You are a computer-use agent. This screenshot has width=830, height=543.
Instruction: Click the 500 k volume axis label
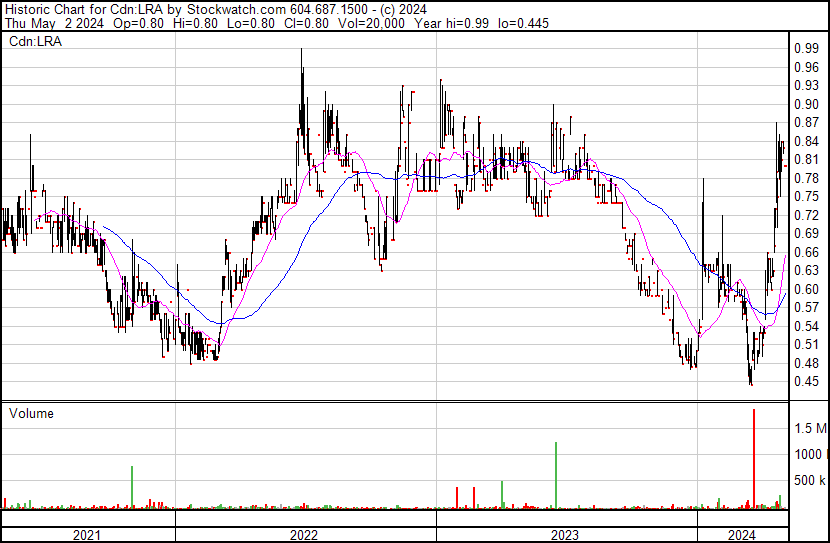(810, 481)
